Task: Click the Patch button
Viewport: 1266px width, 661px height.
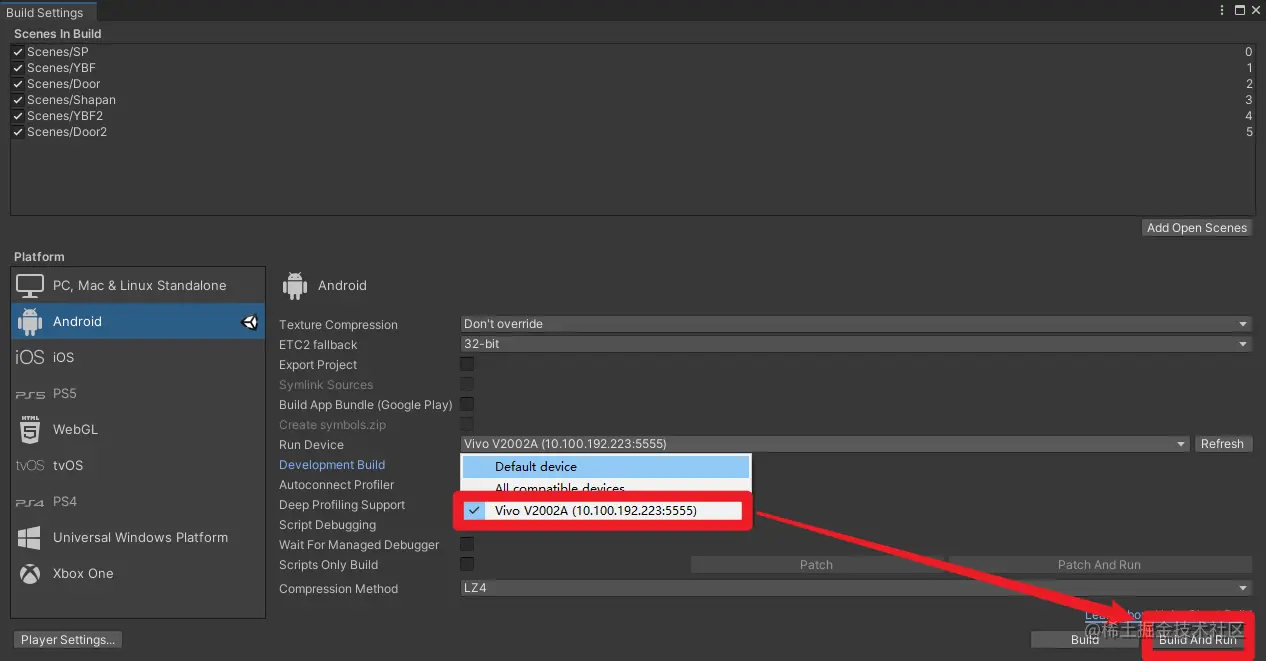Action: 817,565
